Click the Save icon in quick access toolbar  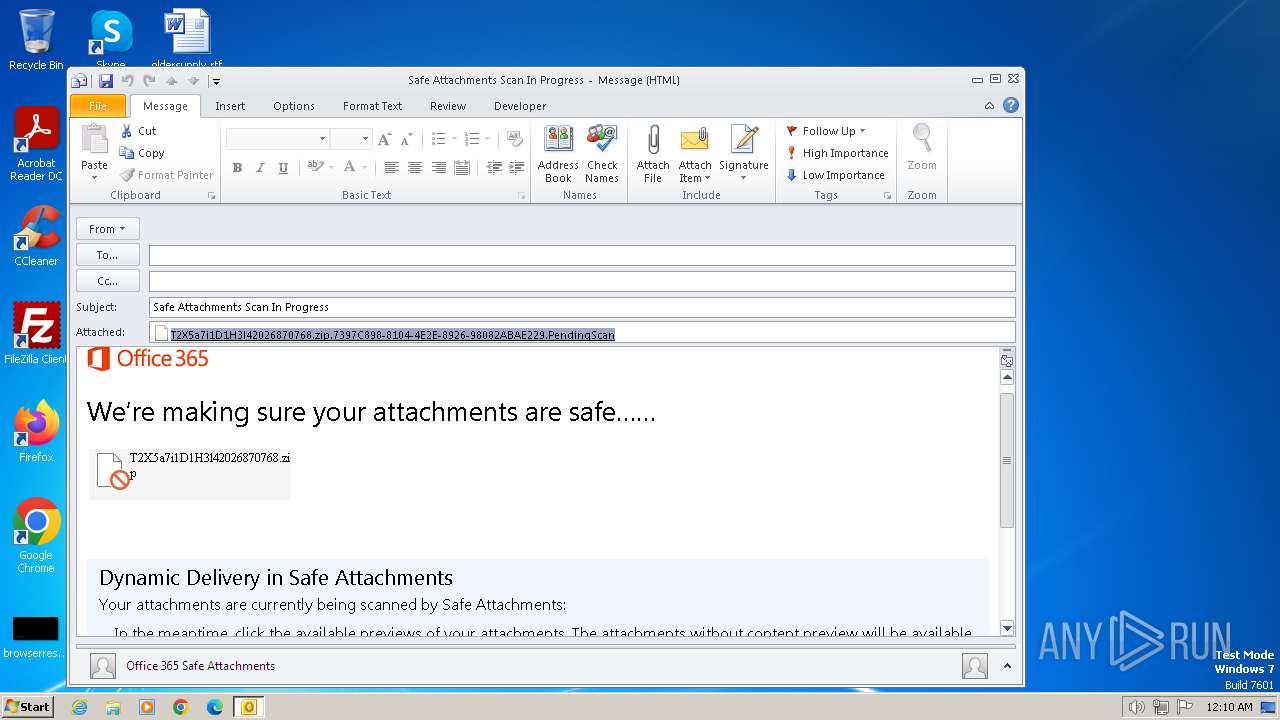point(106,80)
